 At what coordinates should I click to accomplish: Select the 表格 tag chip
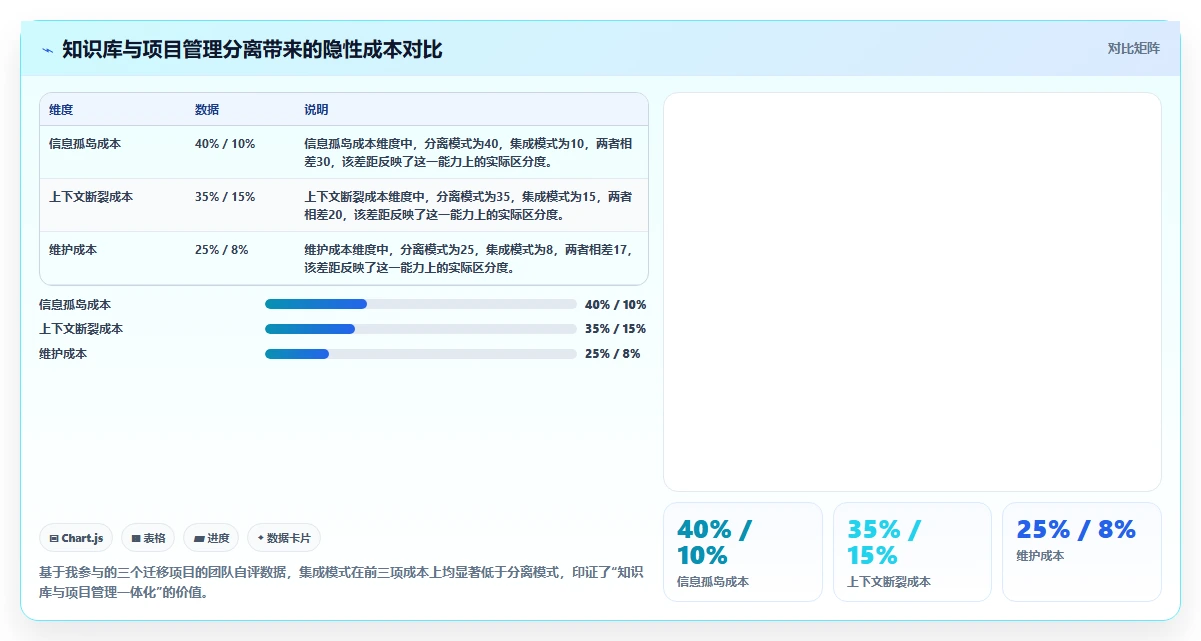click(x=148, y=538)
